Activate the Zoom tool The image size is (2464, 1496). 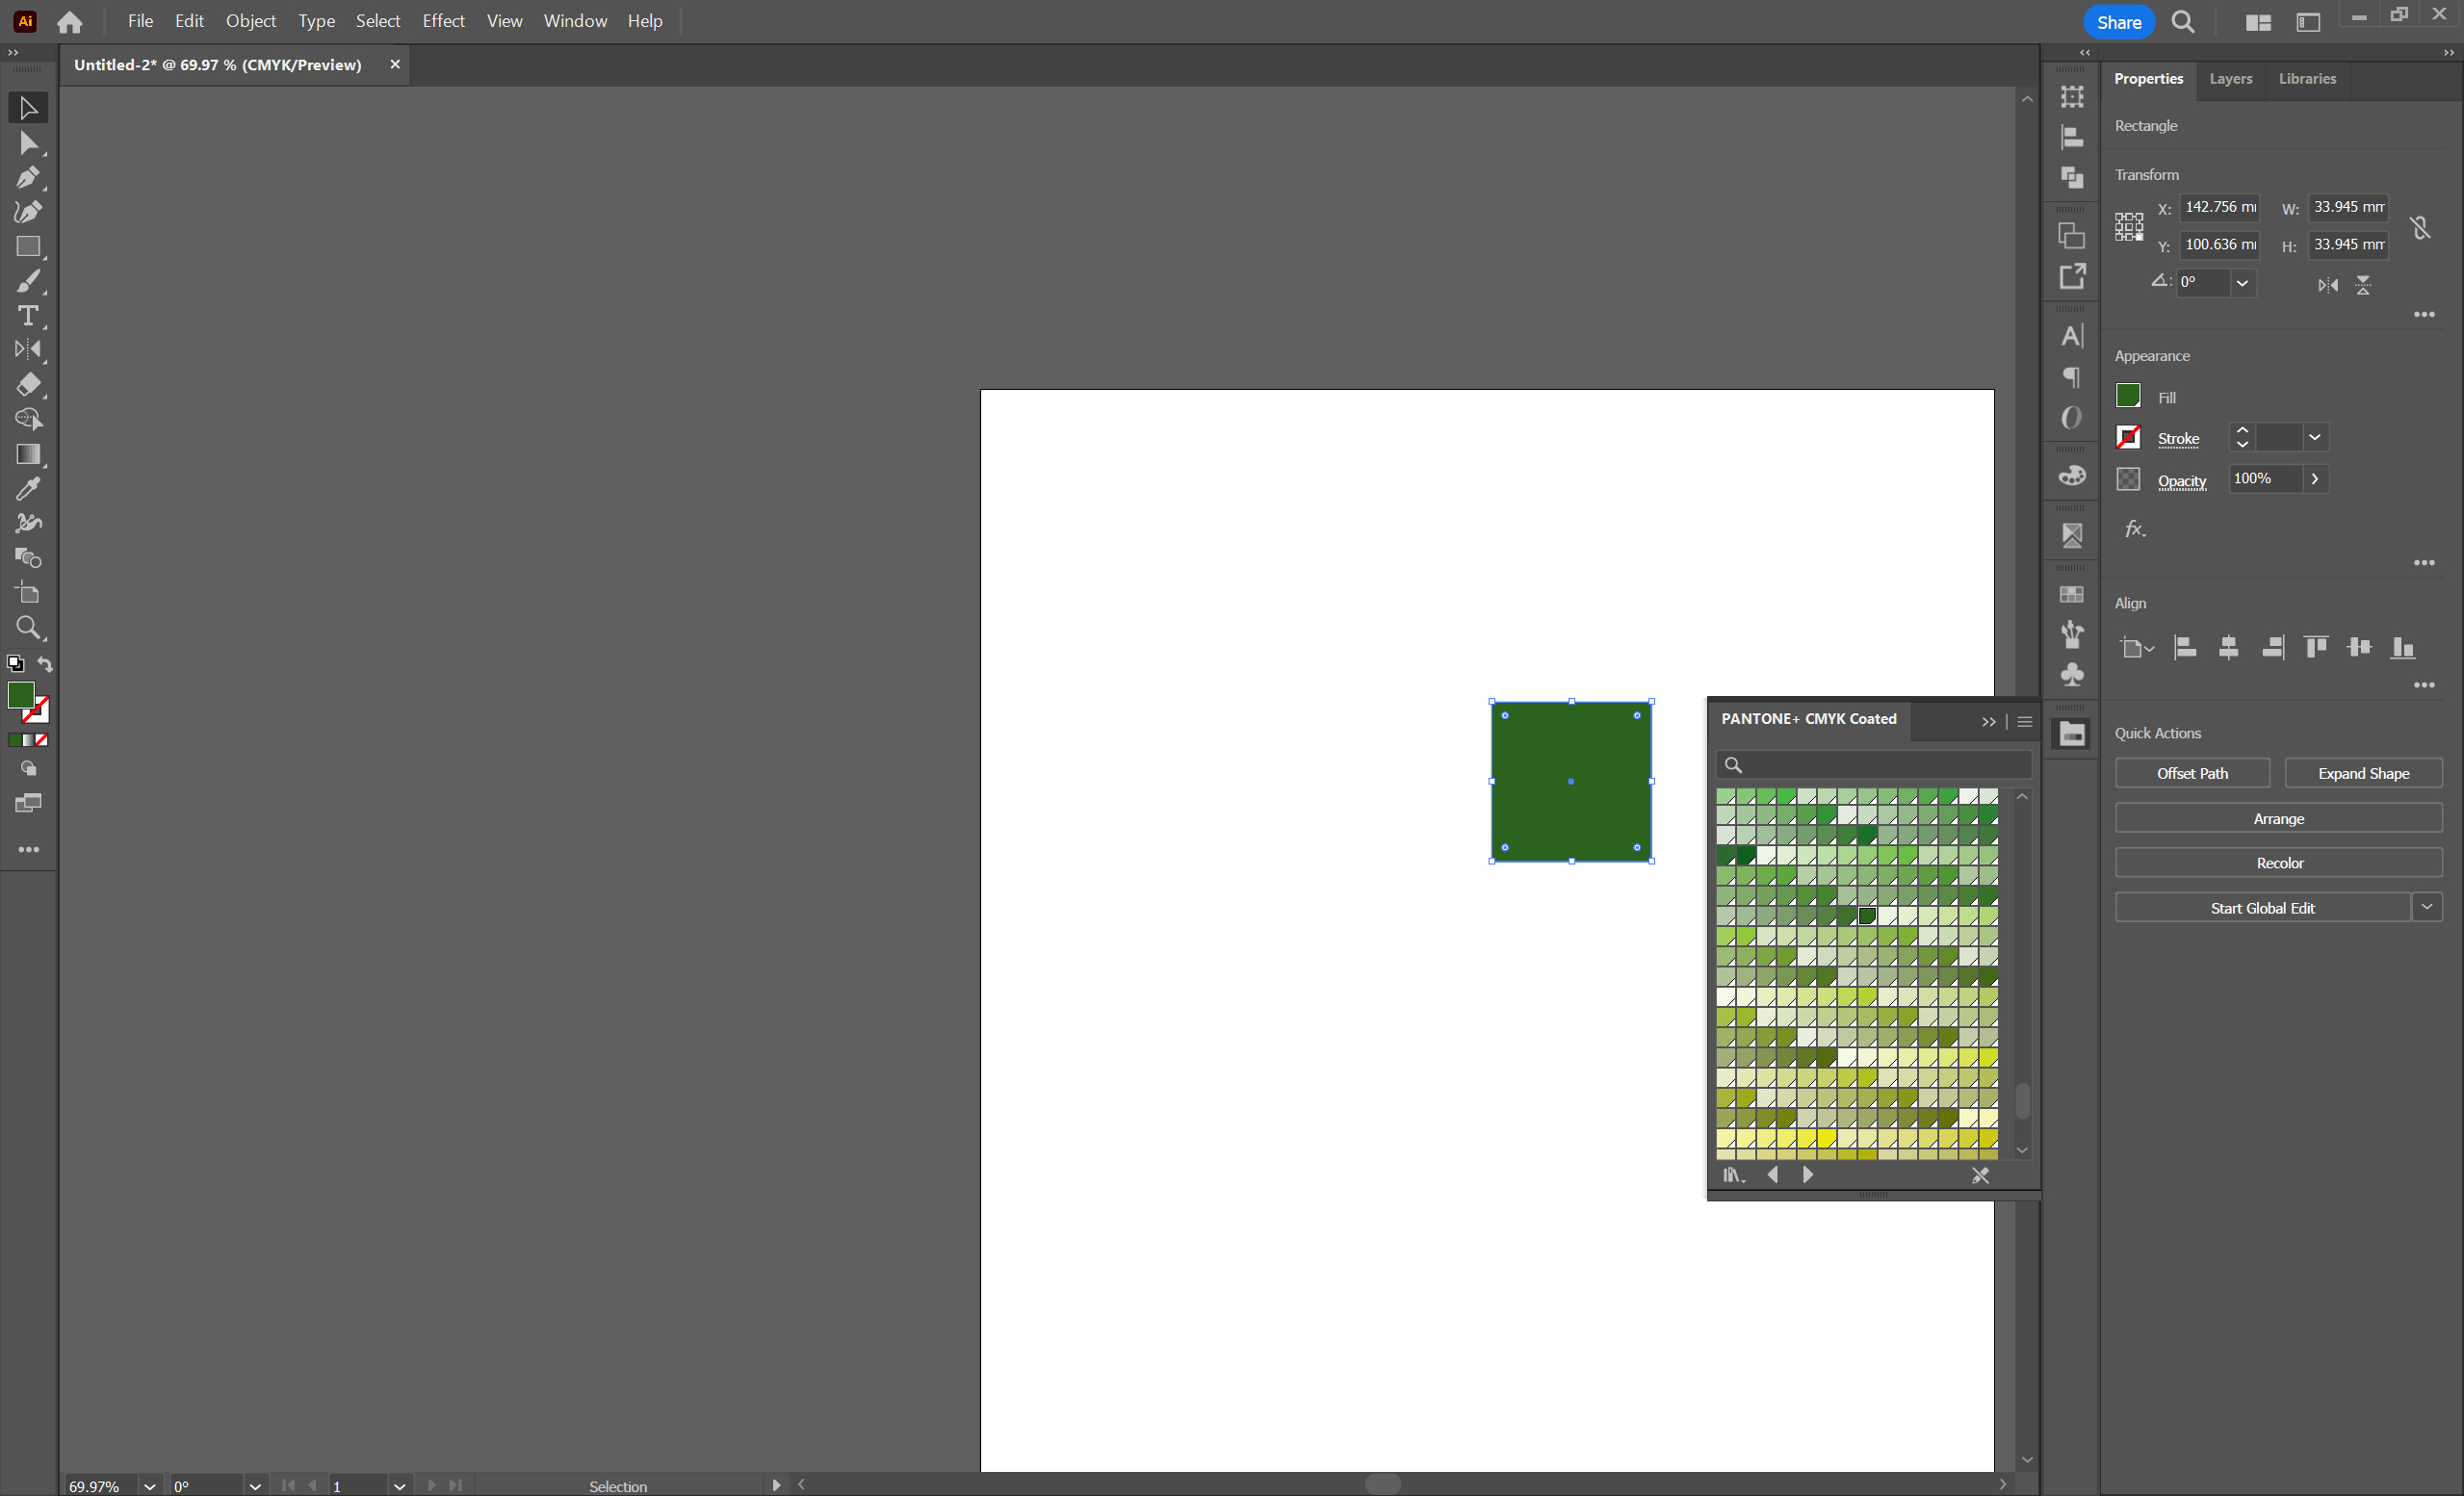(28, 628)
